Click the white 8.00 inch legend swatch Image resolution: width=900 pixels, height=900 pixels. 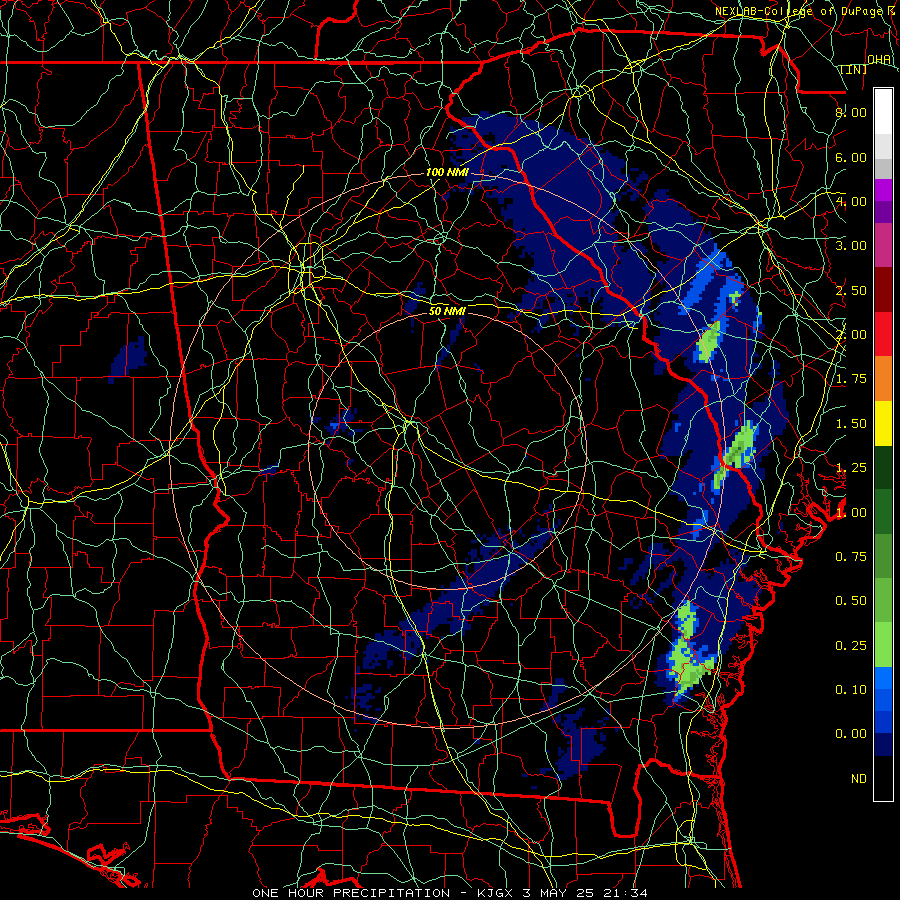click(883, 112)
